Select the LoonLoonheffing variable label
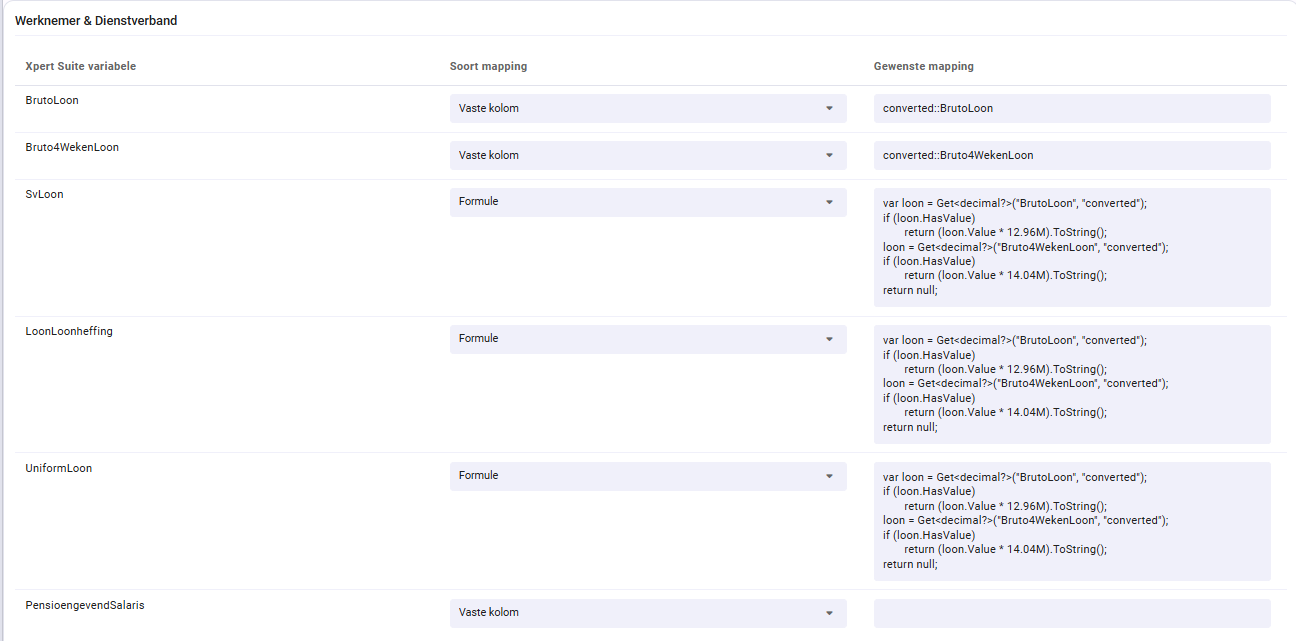This screenshot has width=1296, height=641. click(x=69, y=331)
